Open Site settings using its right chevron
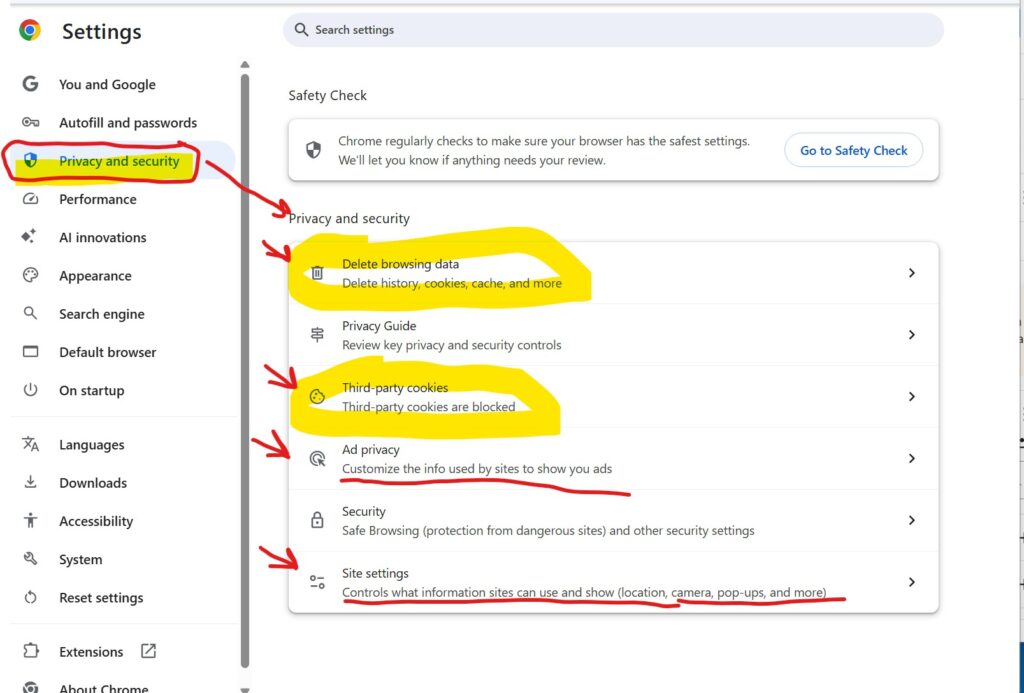Image resolution: width=1024 pixels, height=693 pixels. (x=912, y=582)
